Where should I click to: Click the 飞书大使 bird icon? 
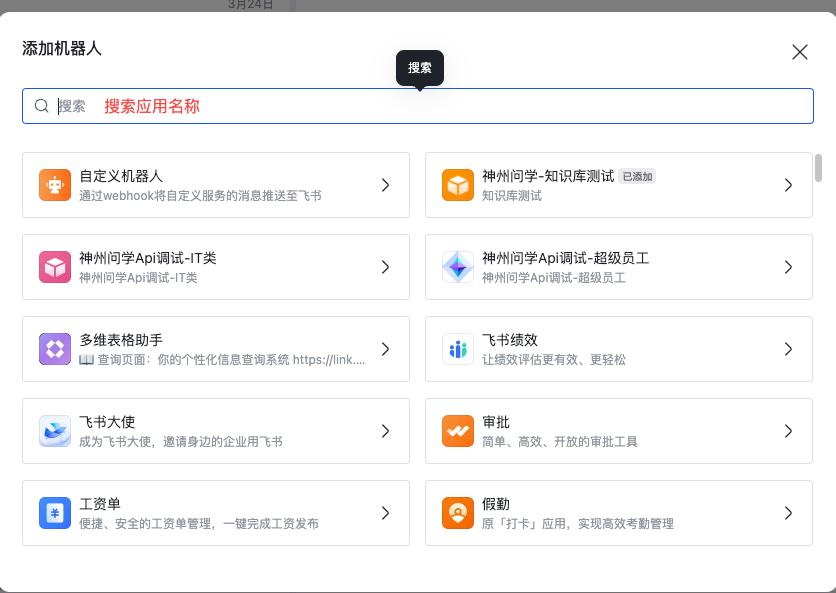click(55, 431)
